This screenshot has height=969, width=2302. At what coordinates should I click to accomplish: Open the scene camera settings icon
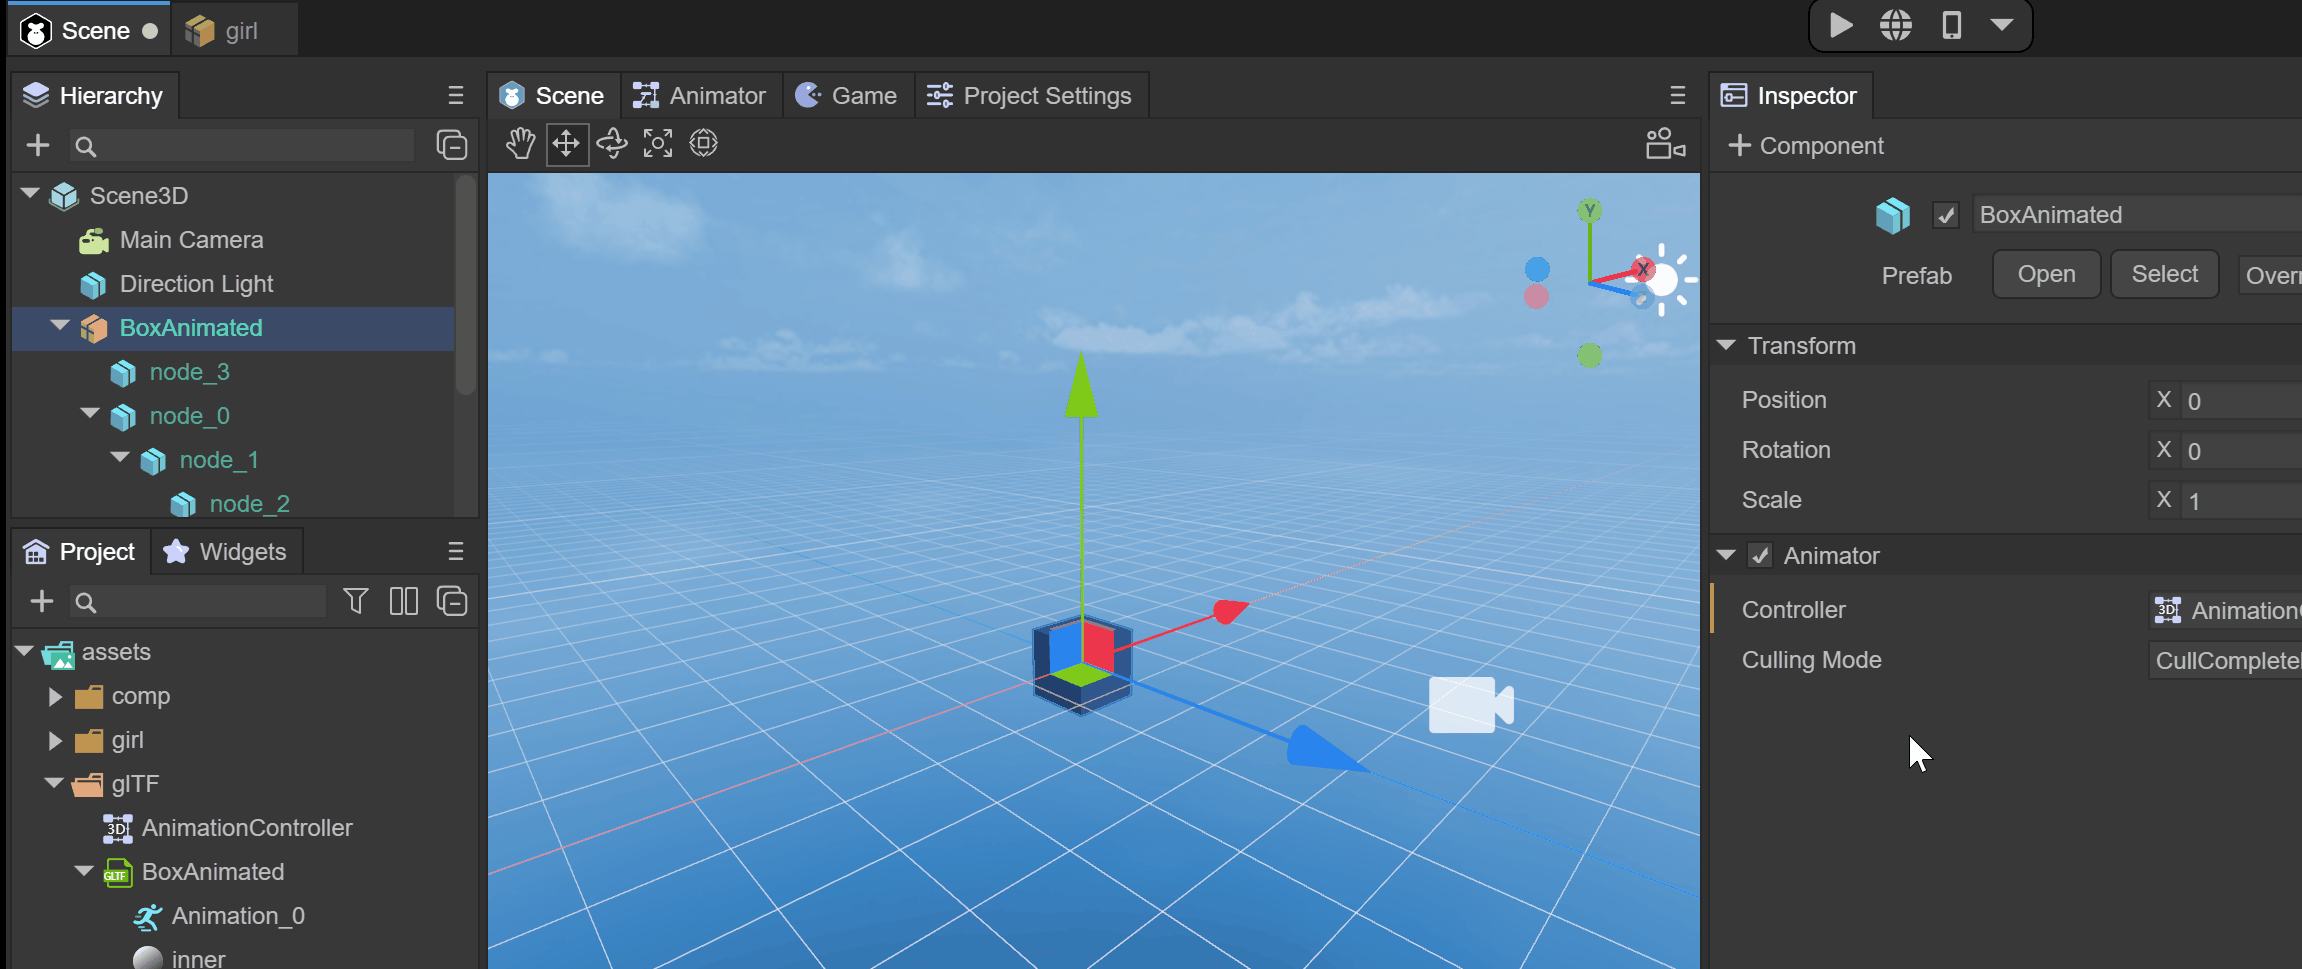1665,144
